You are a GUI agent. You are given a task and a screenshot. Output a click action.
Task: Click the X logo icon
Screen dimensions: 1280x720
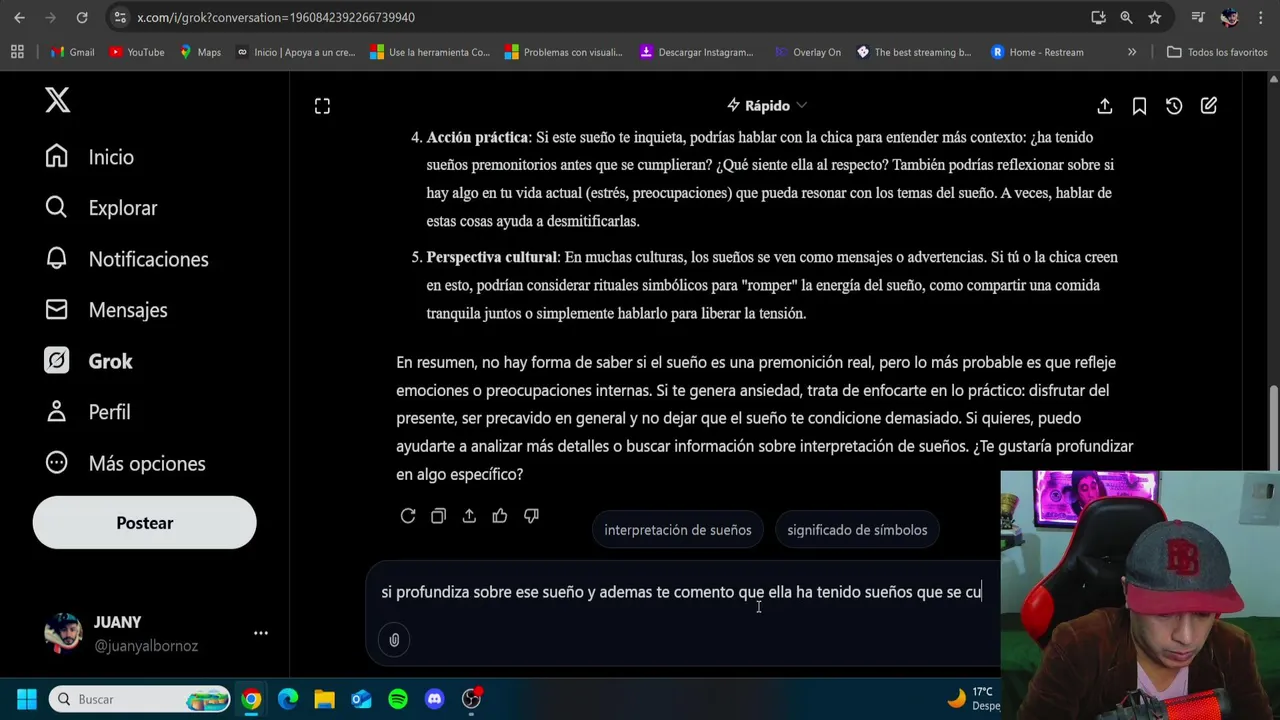(x=57, y=100)
